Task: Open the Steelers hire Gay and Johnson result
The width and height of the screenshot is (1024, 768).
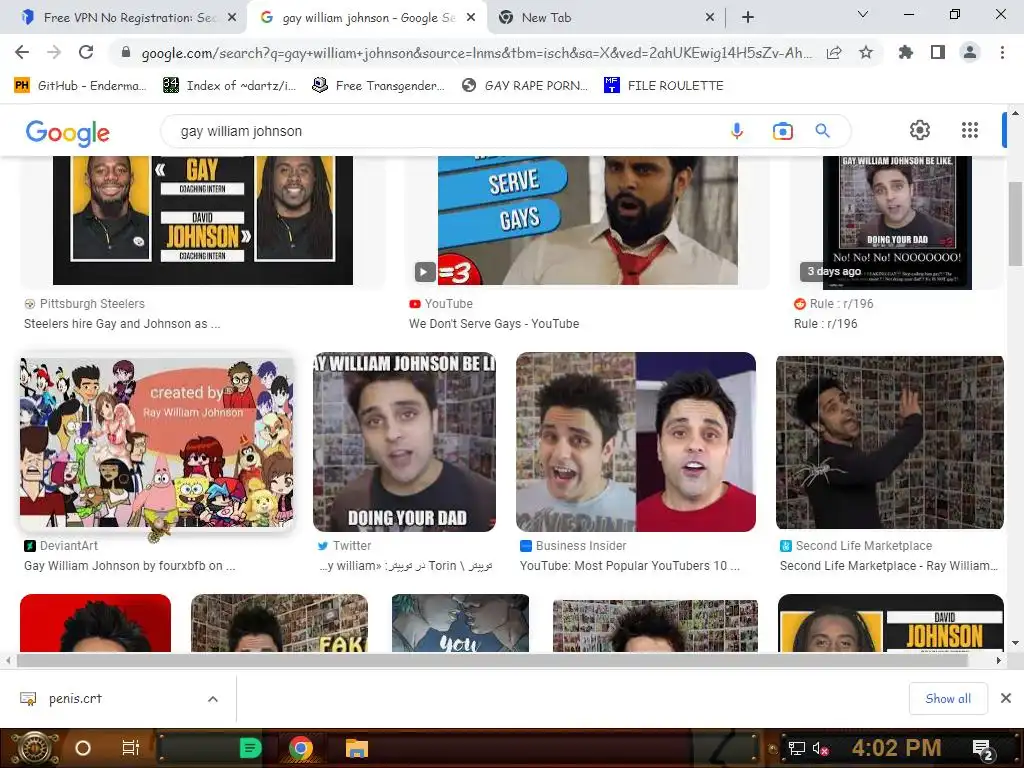Action: click(121, 324)
